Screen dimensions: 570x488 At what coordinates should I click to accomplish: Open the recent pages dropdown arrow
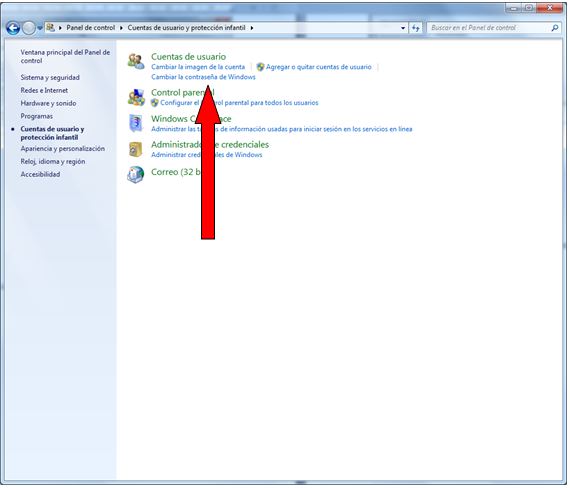40,28
